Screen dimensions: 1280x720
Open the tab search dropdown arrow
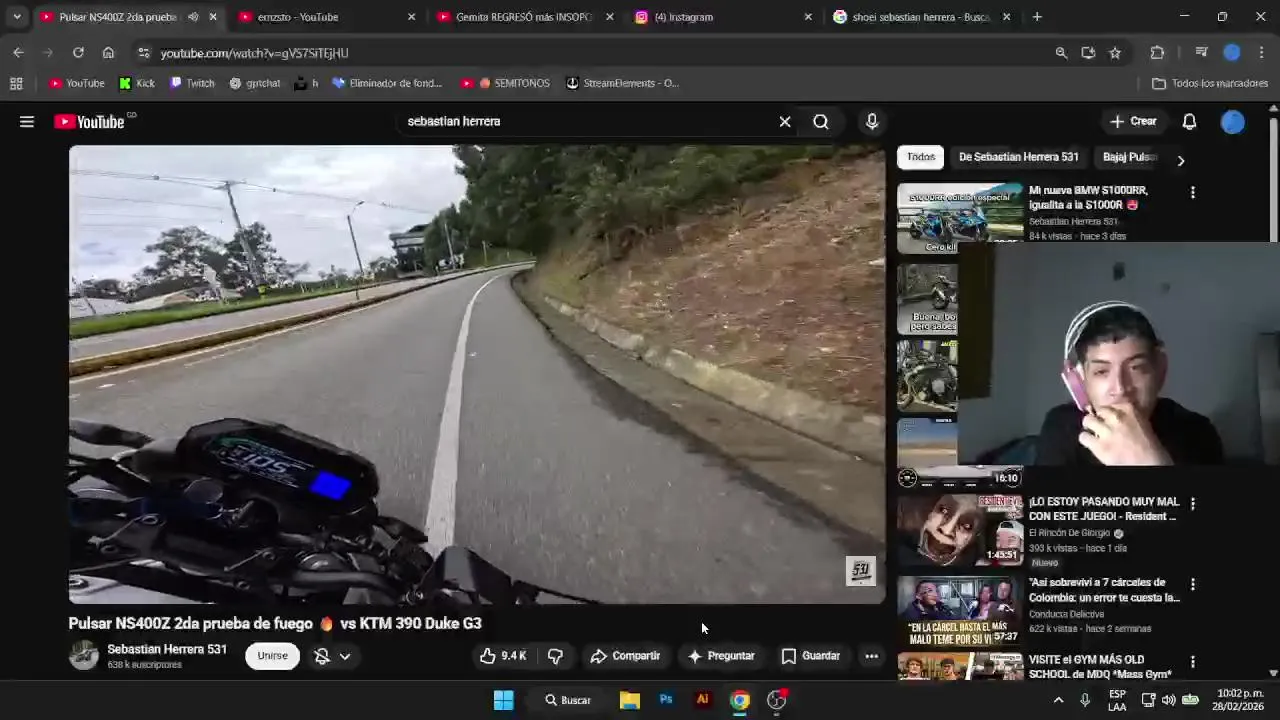[x=16, y=17]
